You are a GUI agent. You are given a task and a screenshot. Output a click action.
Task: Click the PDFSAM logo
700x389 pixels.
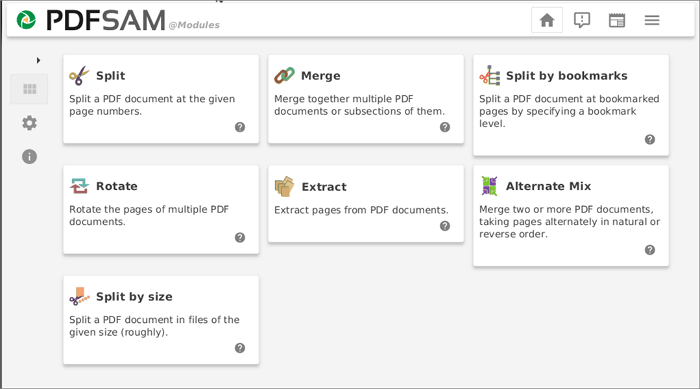[x=26, y=20]
